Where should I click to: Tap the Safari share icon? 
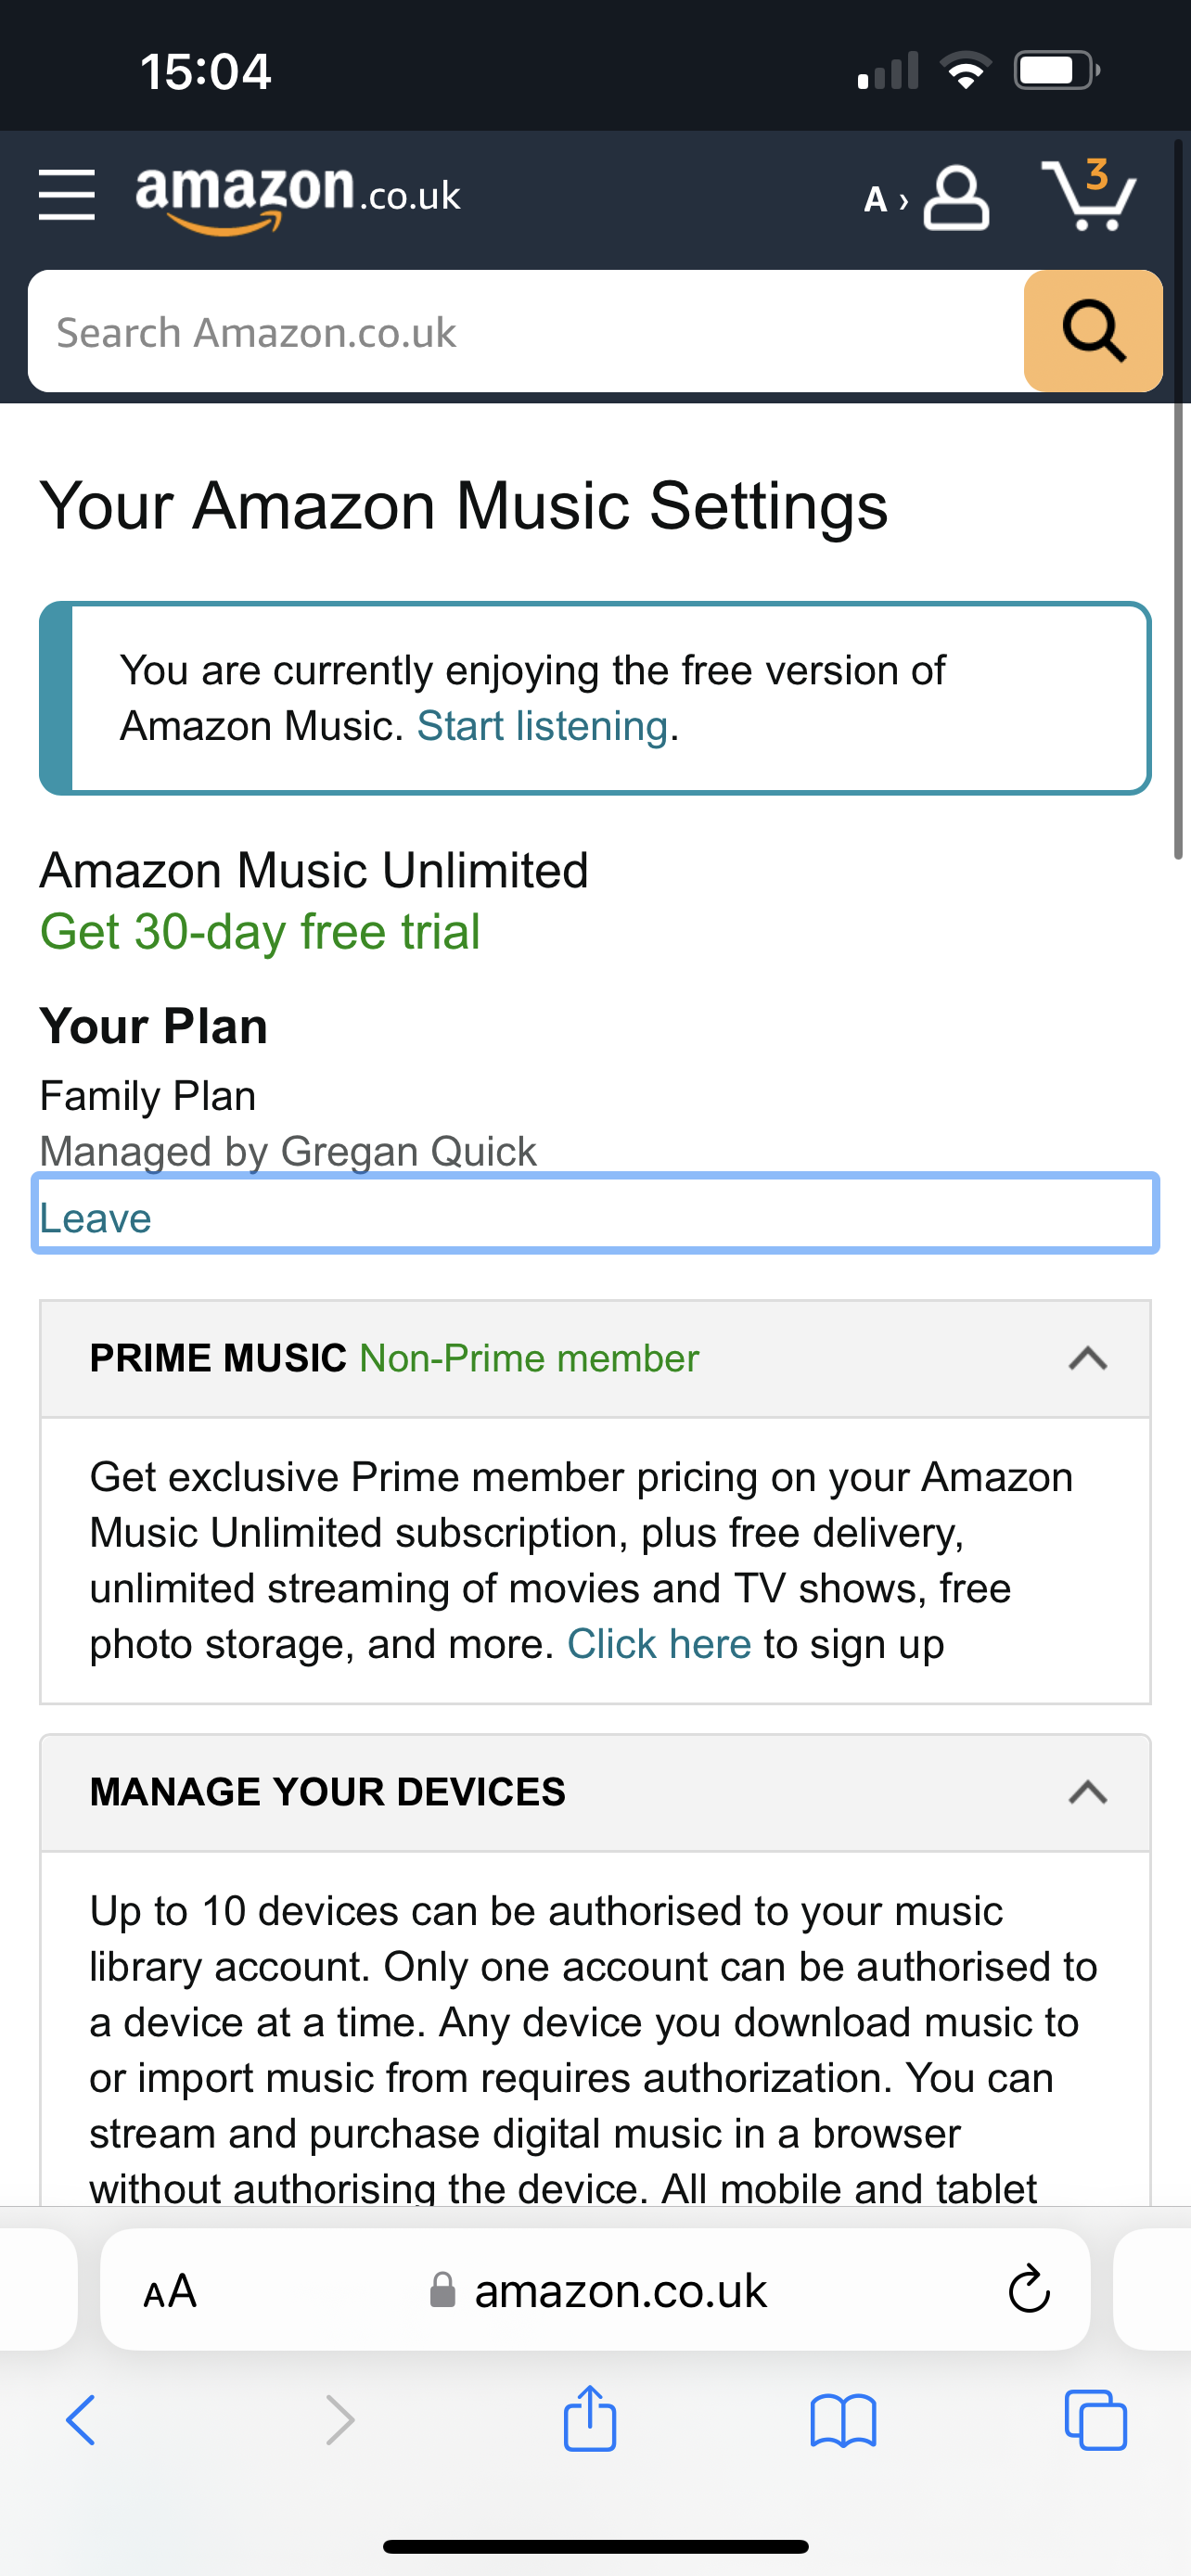(x=590, y=2420)
